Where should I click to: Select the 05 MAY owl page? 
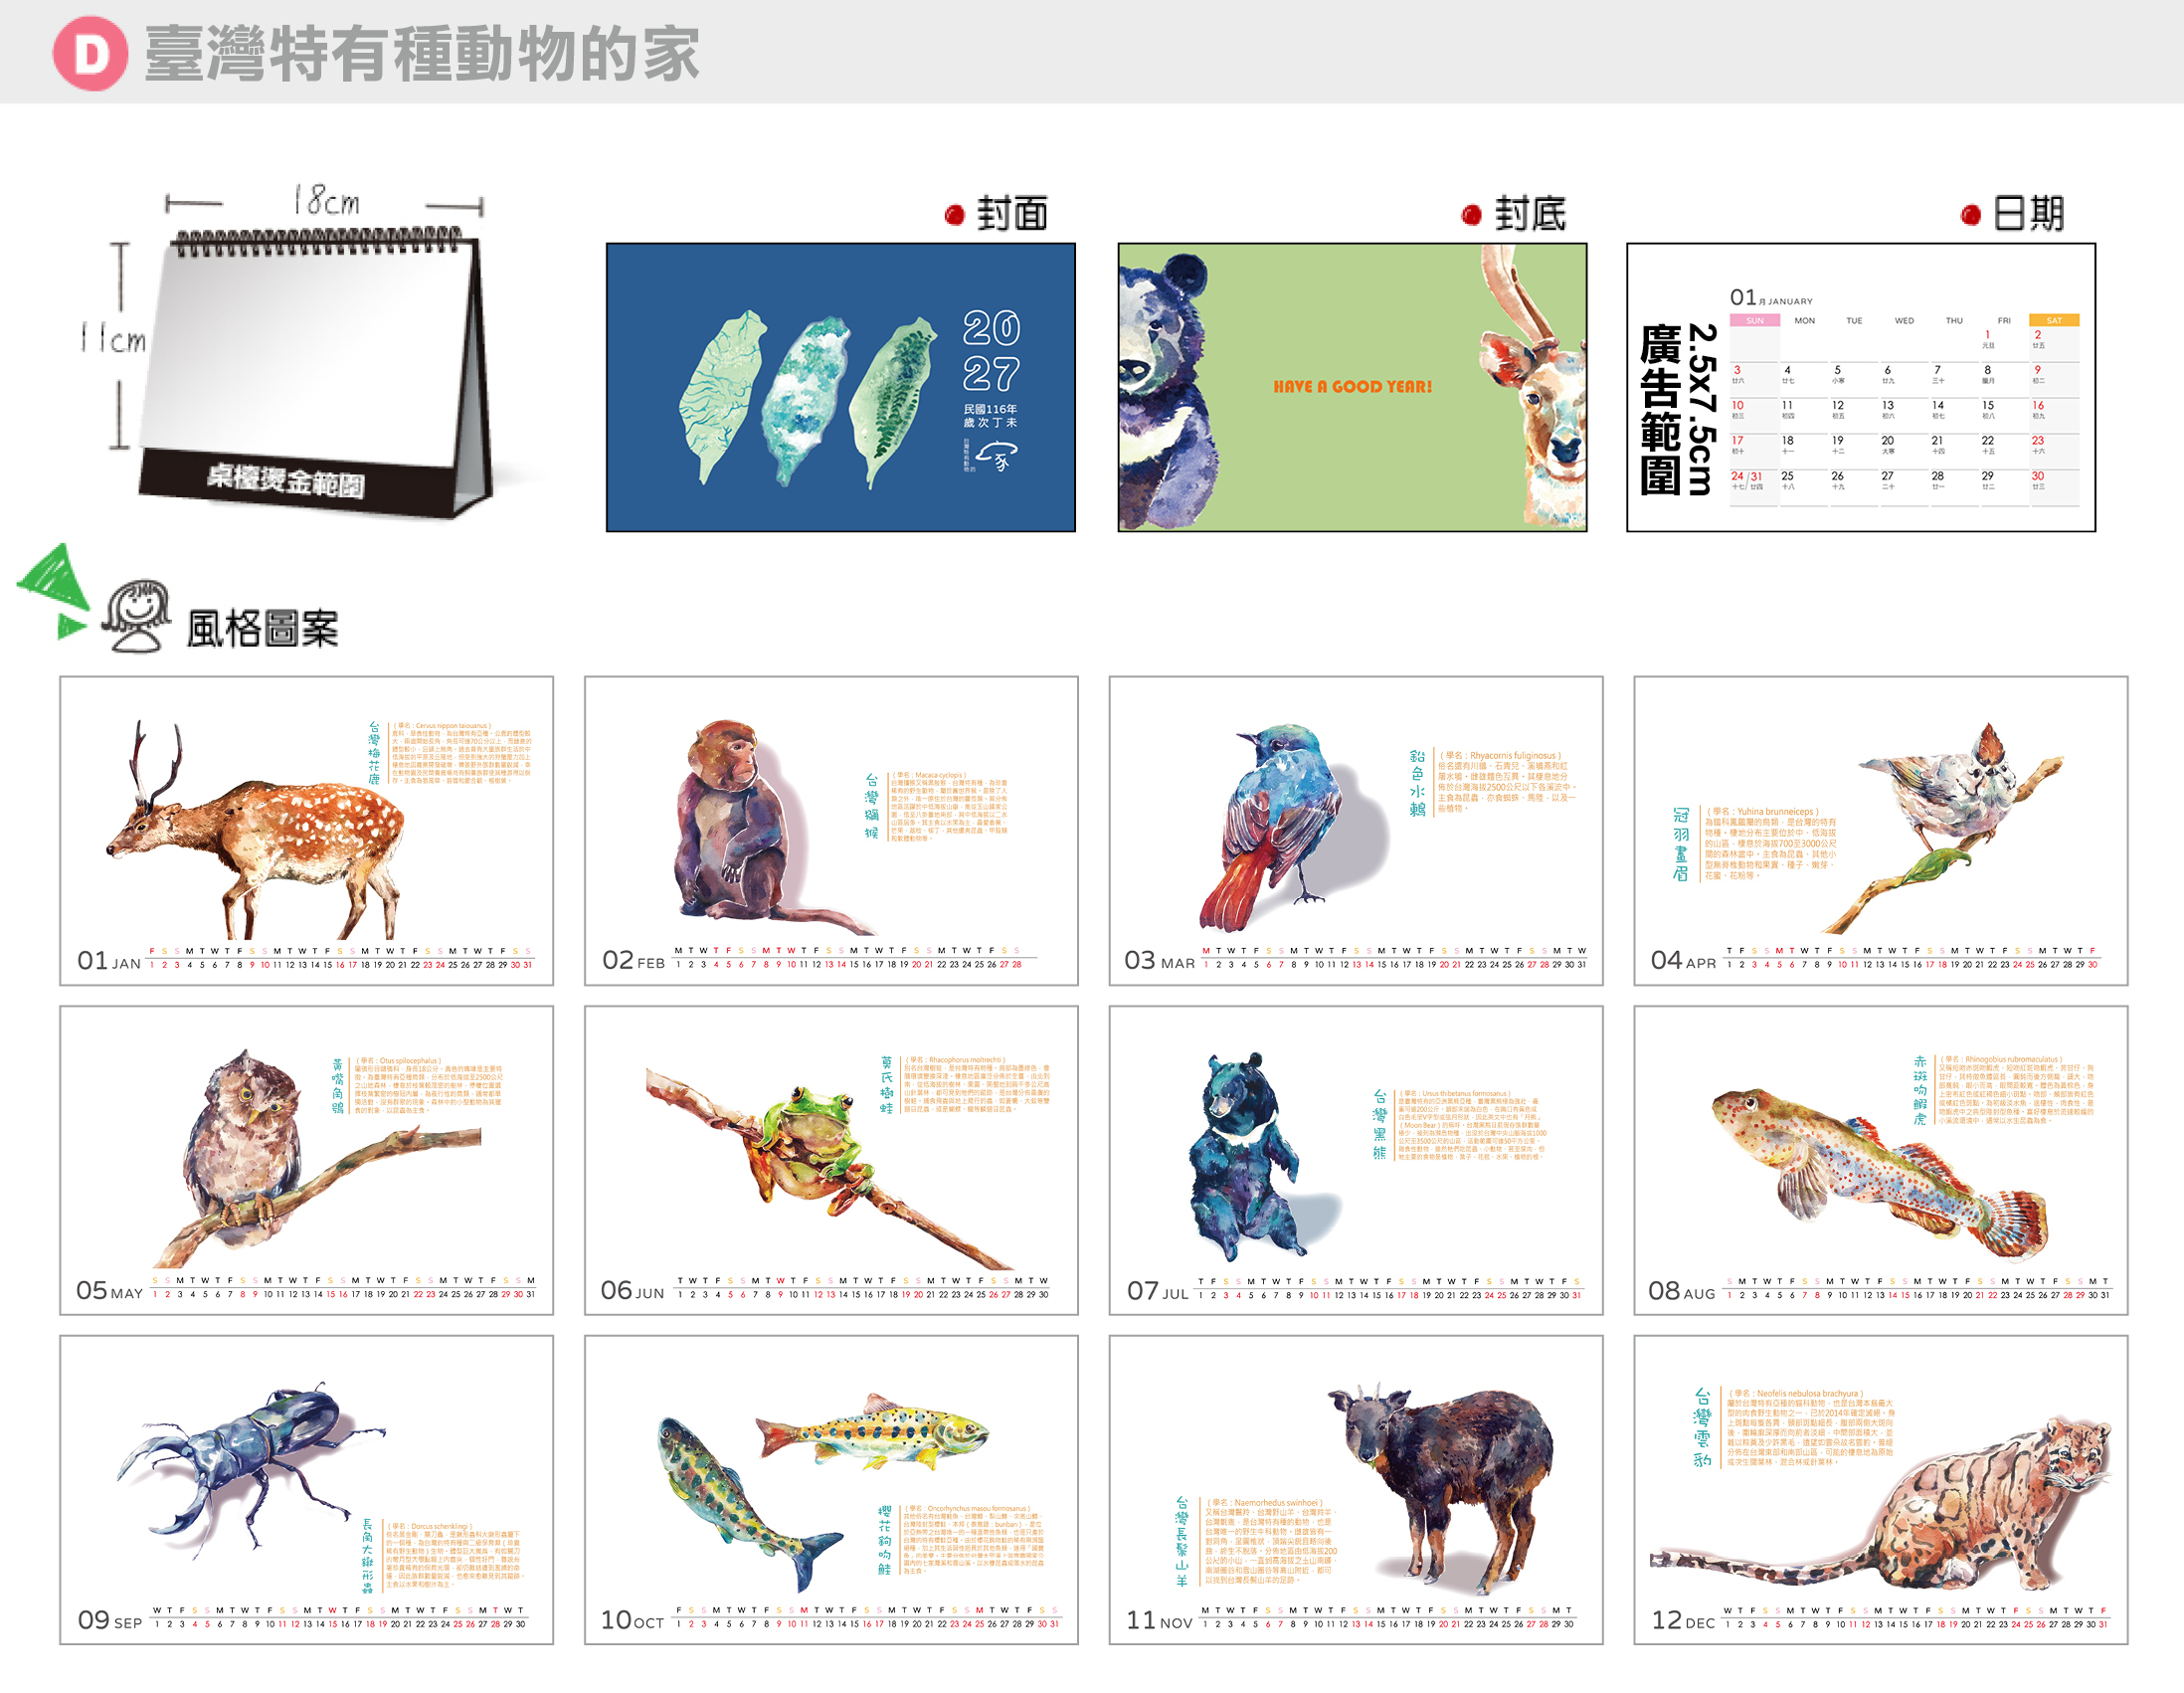point(307,1160)
